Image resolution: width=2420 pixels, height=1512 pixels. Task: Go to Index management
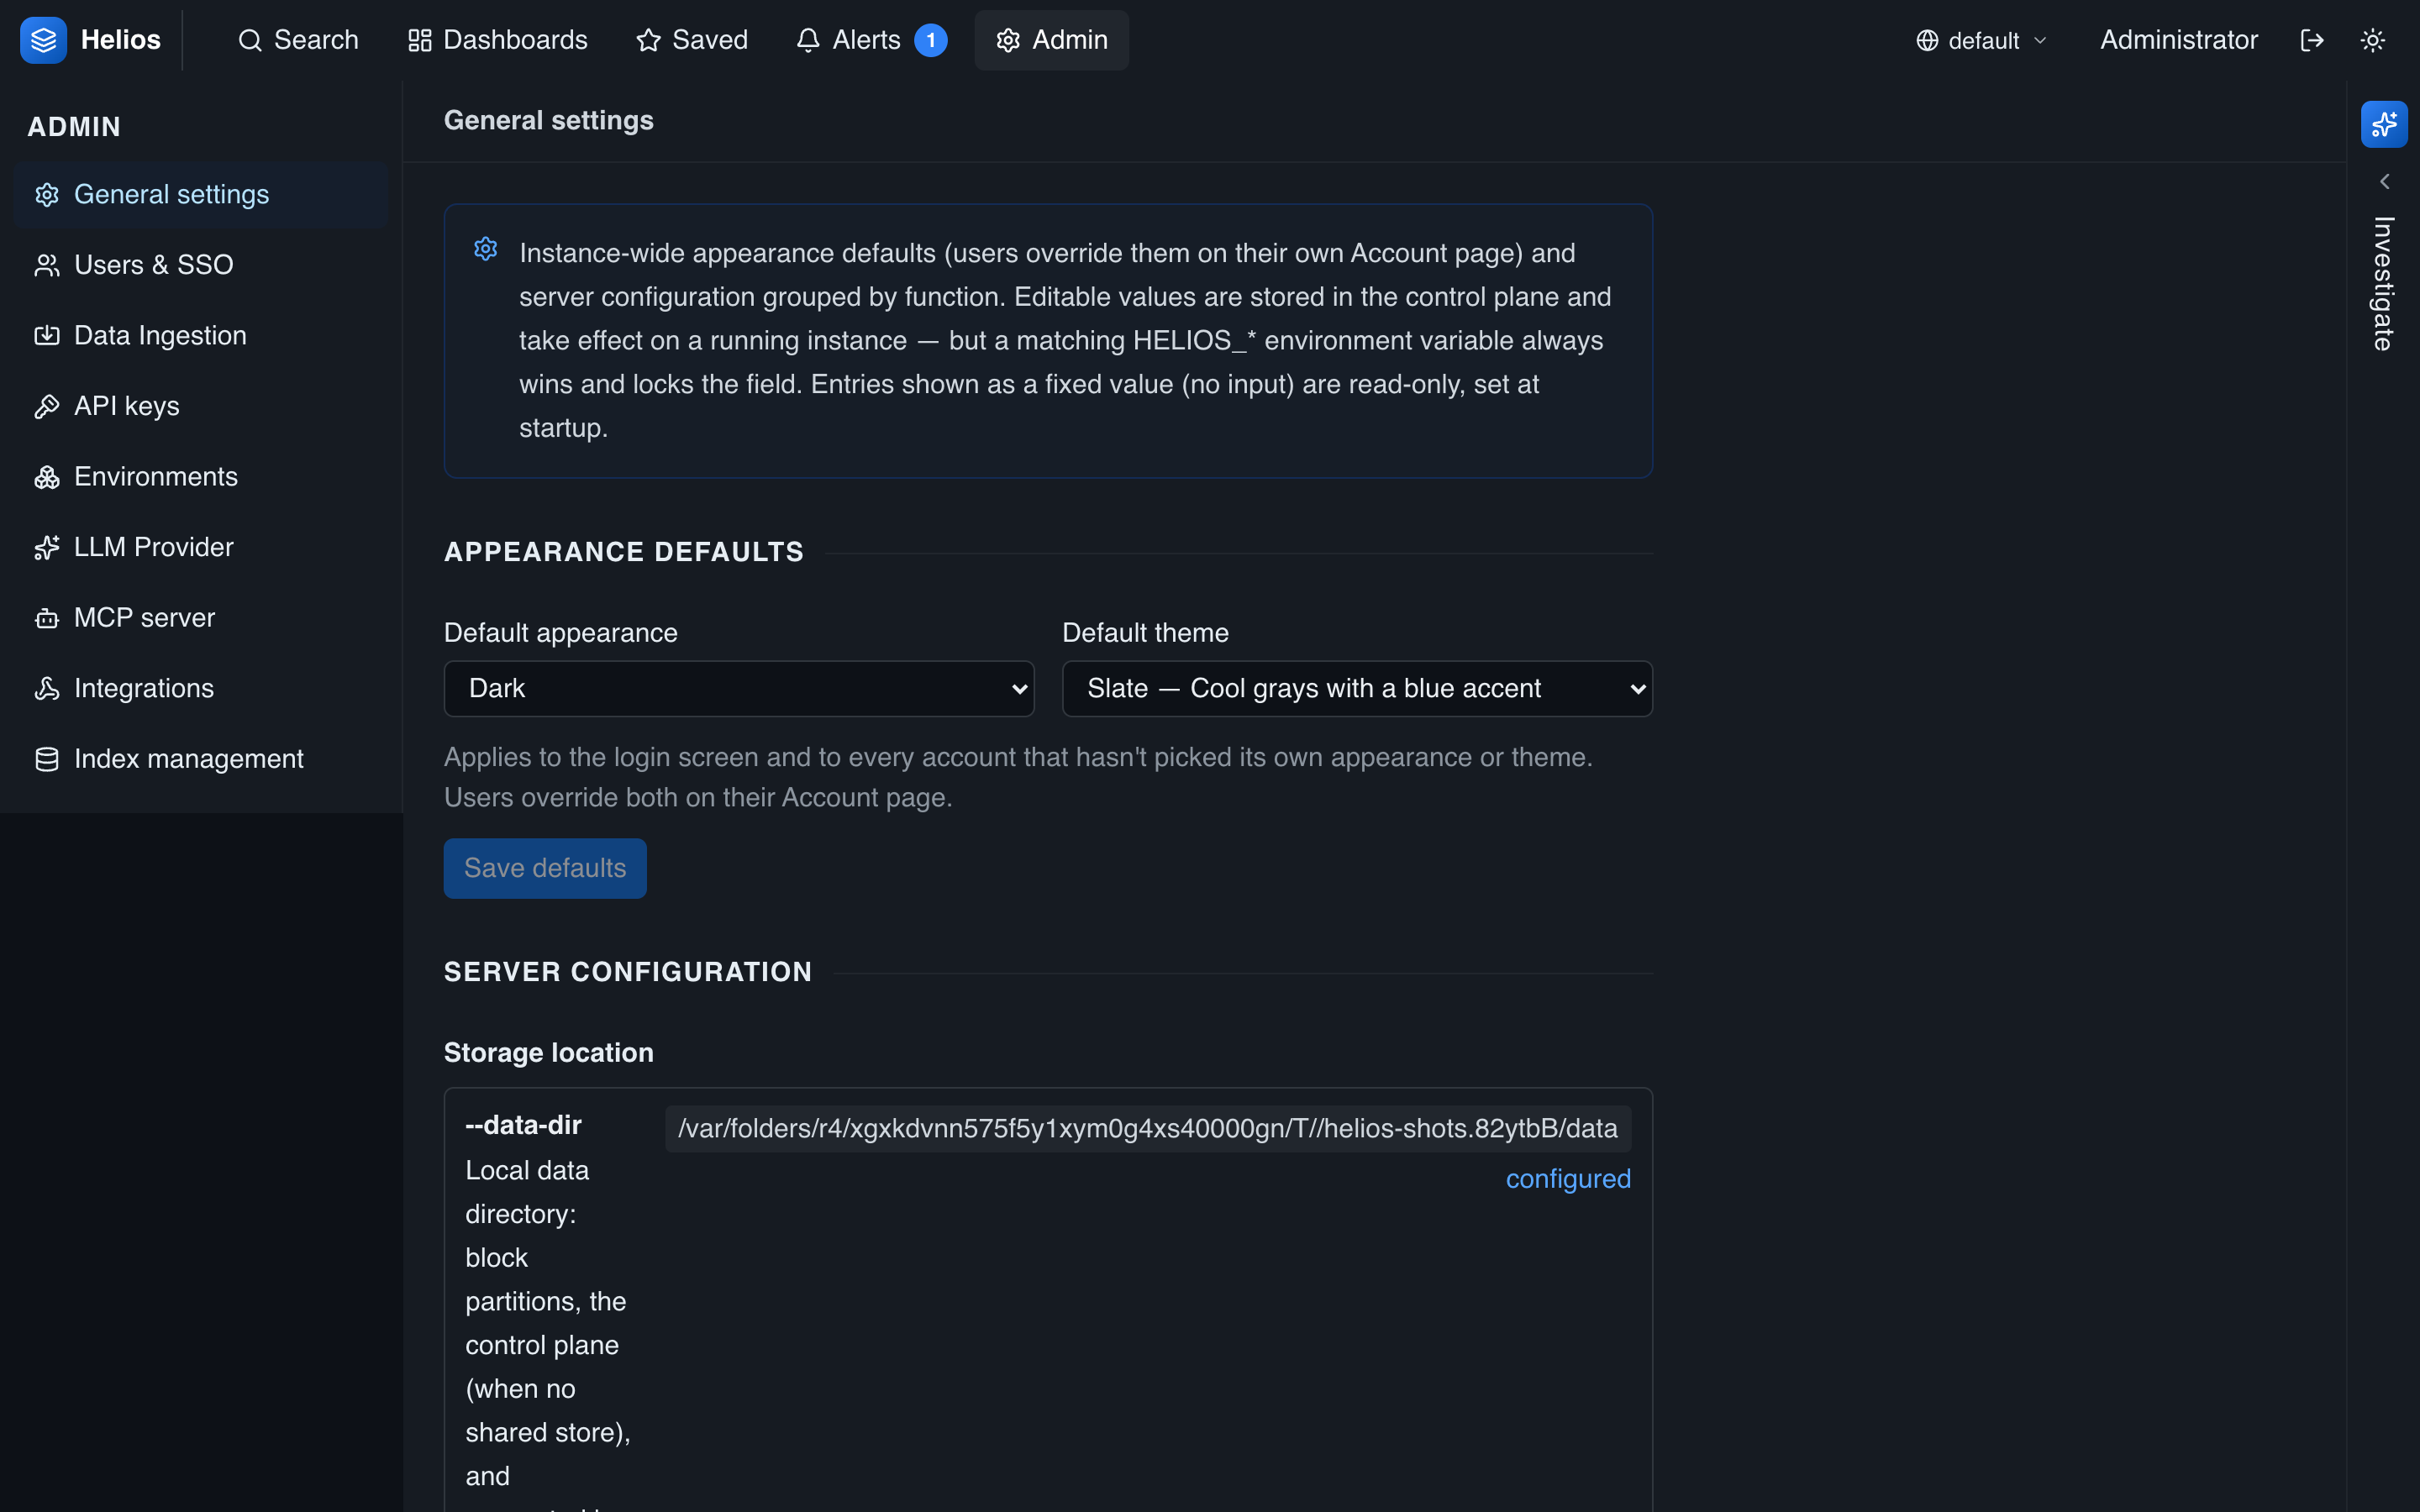pyautogui.click(x=200, y=759)
